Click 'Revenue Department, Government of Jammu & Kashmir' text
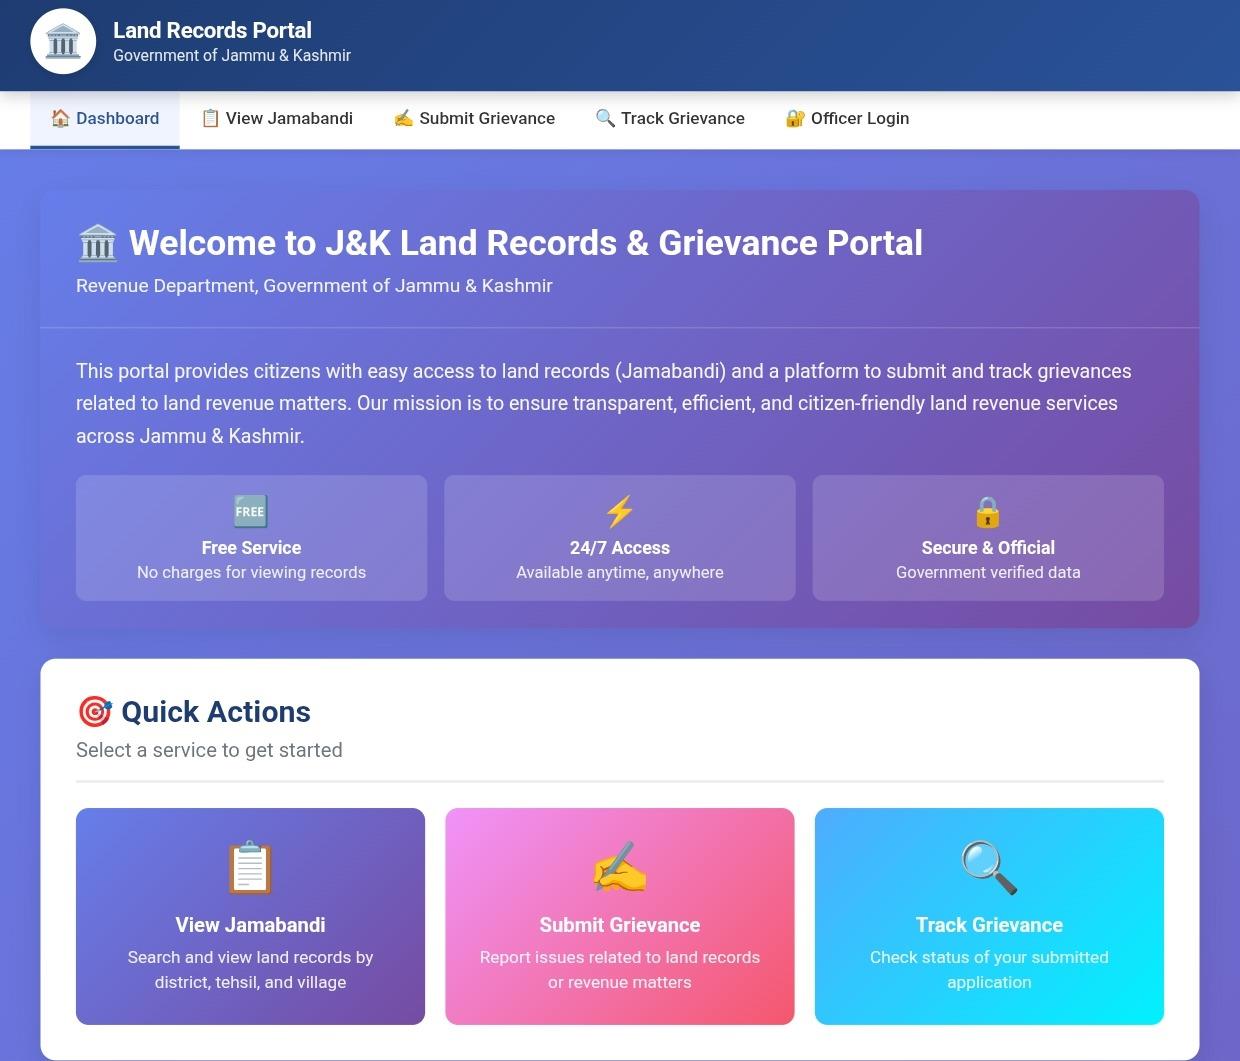This screenshot has height=1061, width=1240. tap(314, 286)
